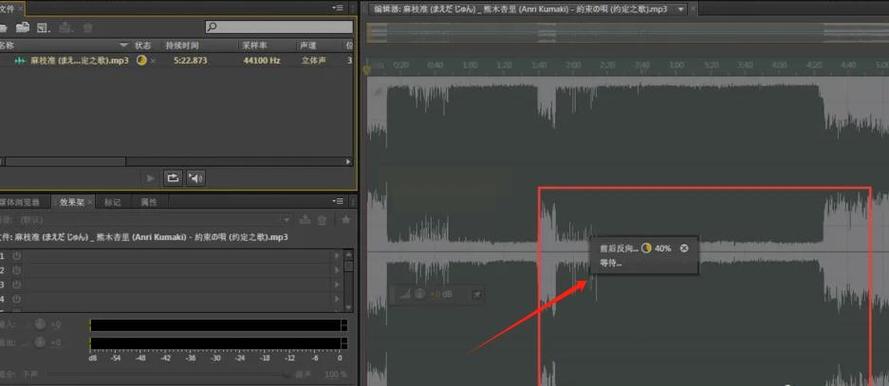Screen dimensions: 889x386
Task: Toggle power for effect slot 1
Action: tap(17, 256)
